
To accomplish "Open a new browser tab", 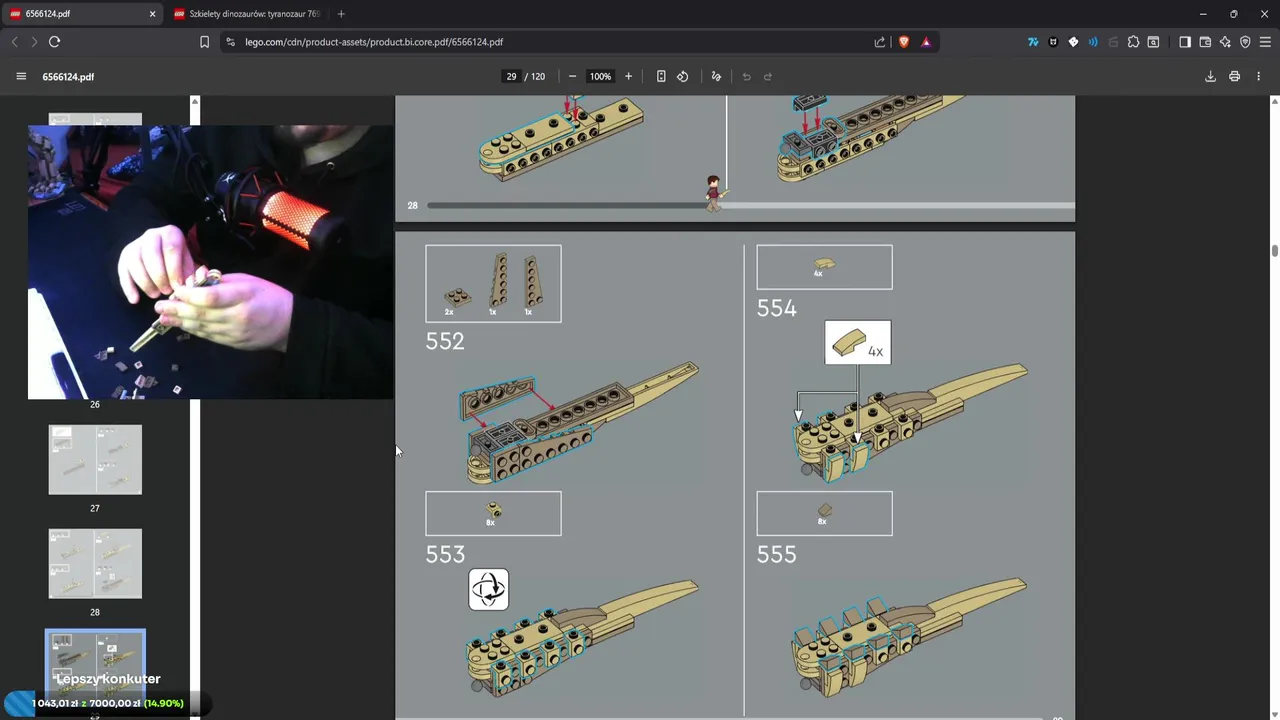I will [x=341, y=14].
